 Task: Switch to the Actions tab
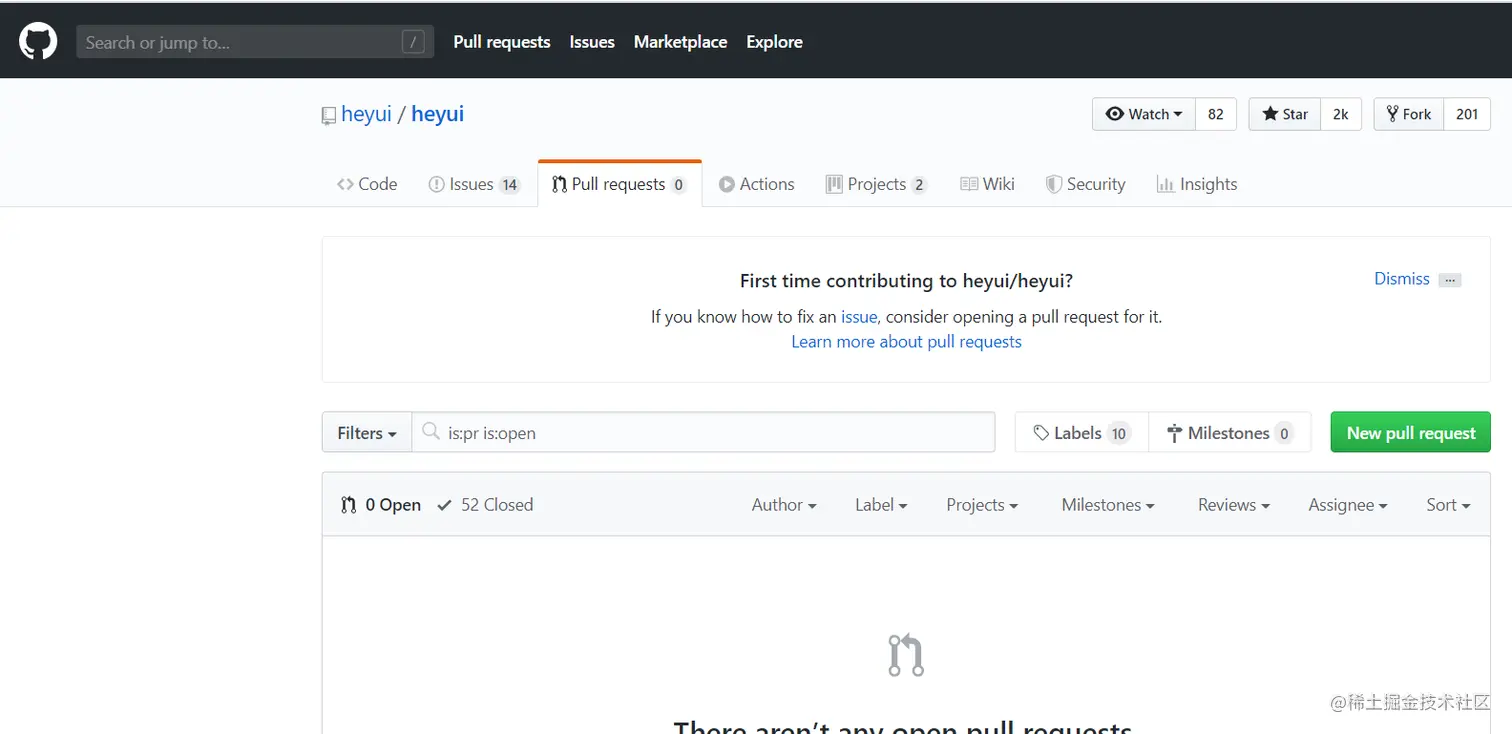pyautogui.click(x=757, y=184)
